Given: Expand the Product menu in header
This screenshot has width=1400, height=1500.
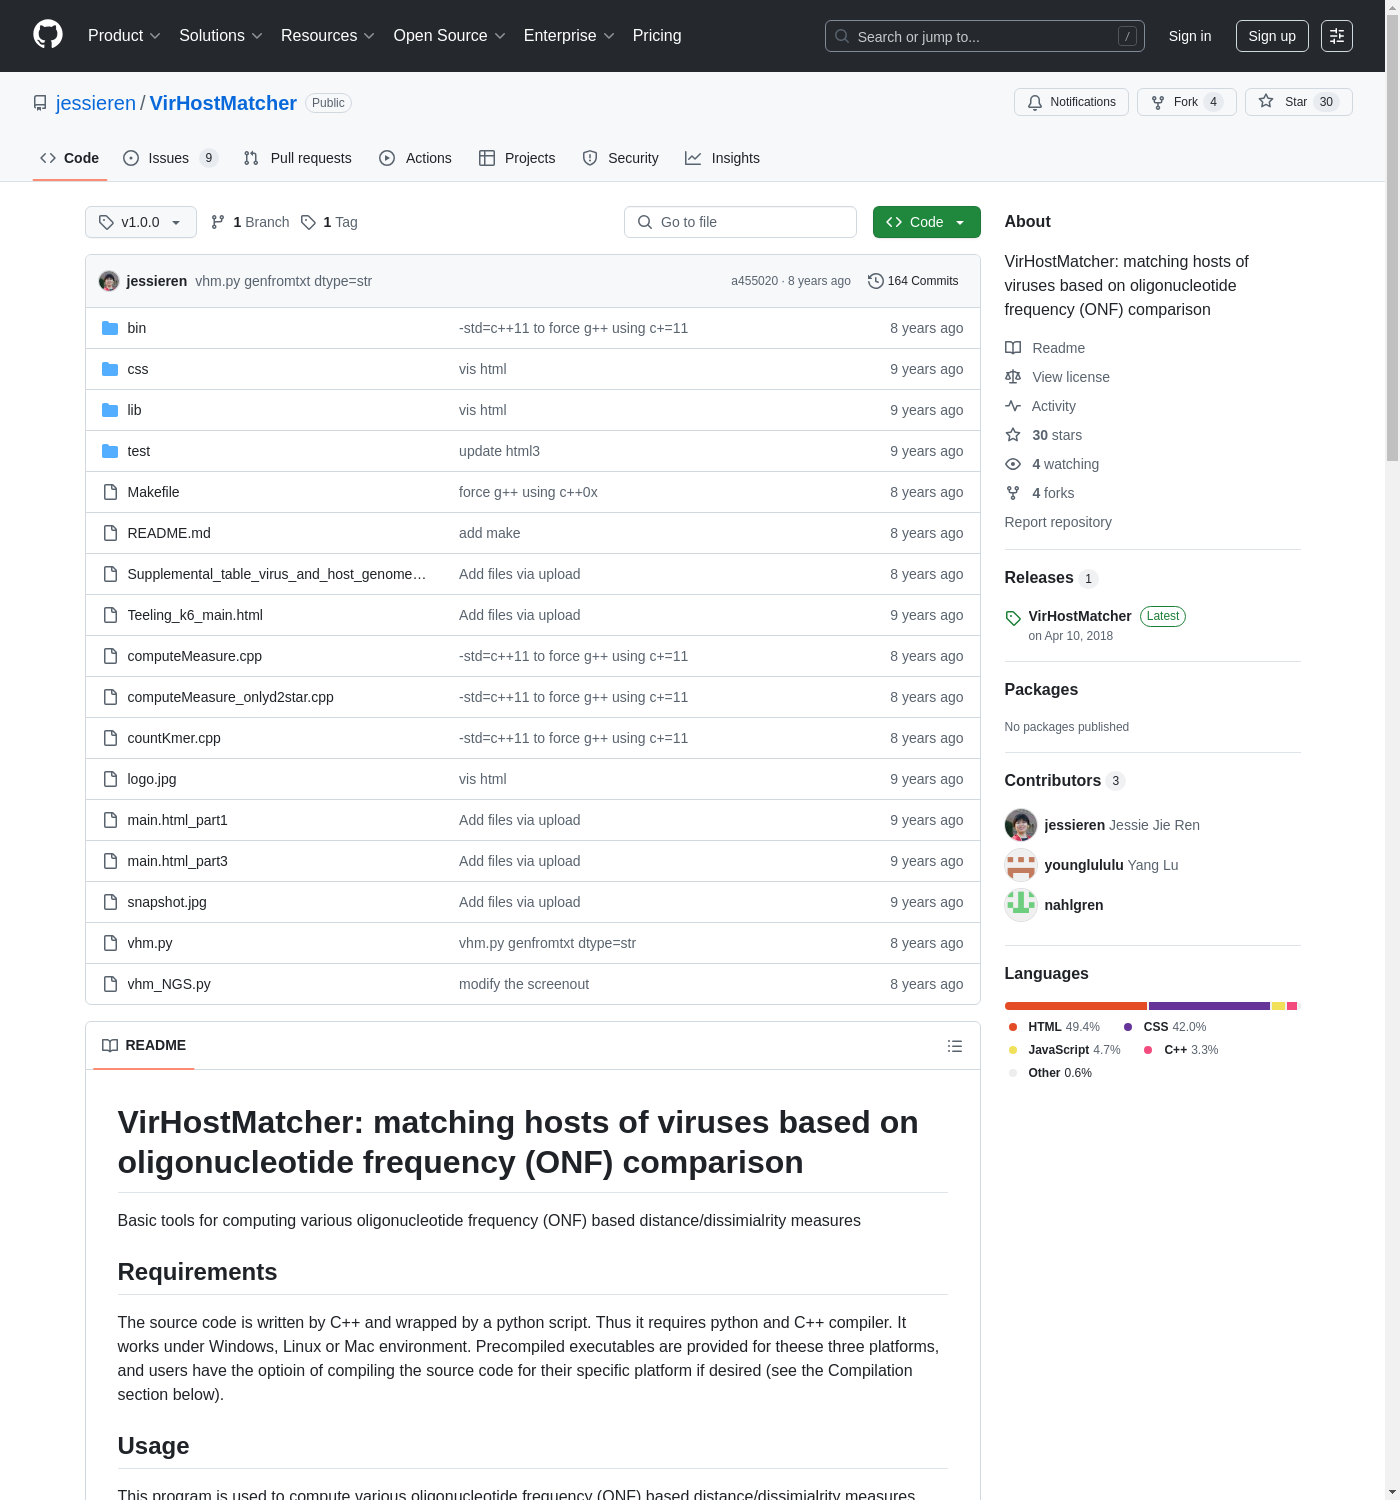Looking at the screenshot, I should click(124, 36).
